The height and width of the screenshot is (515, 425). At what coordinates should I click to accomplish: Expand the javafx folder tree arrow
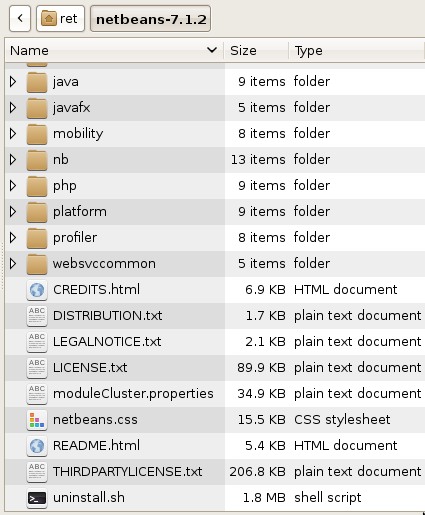(13, 108)
